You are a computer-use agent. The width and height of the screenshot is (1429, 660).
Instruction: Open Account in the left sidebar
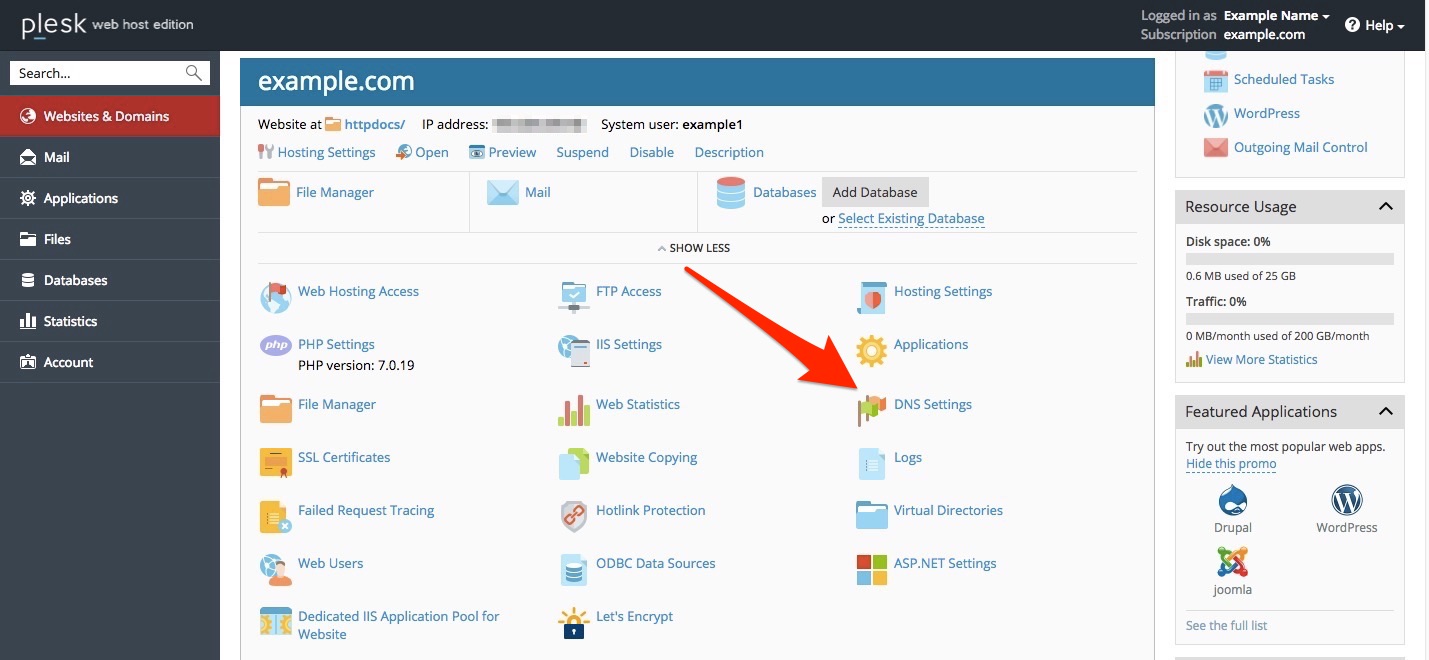coord(110,362)
